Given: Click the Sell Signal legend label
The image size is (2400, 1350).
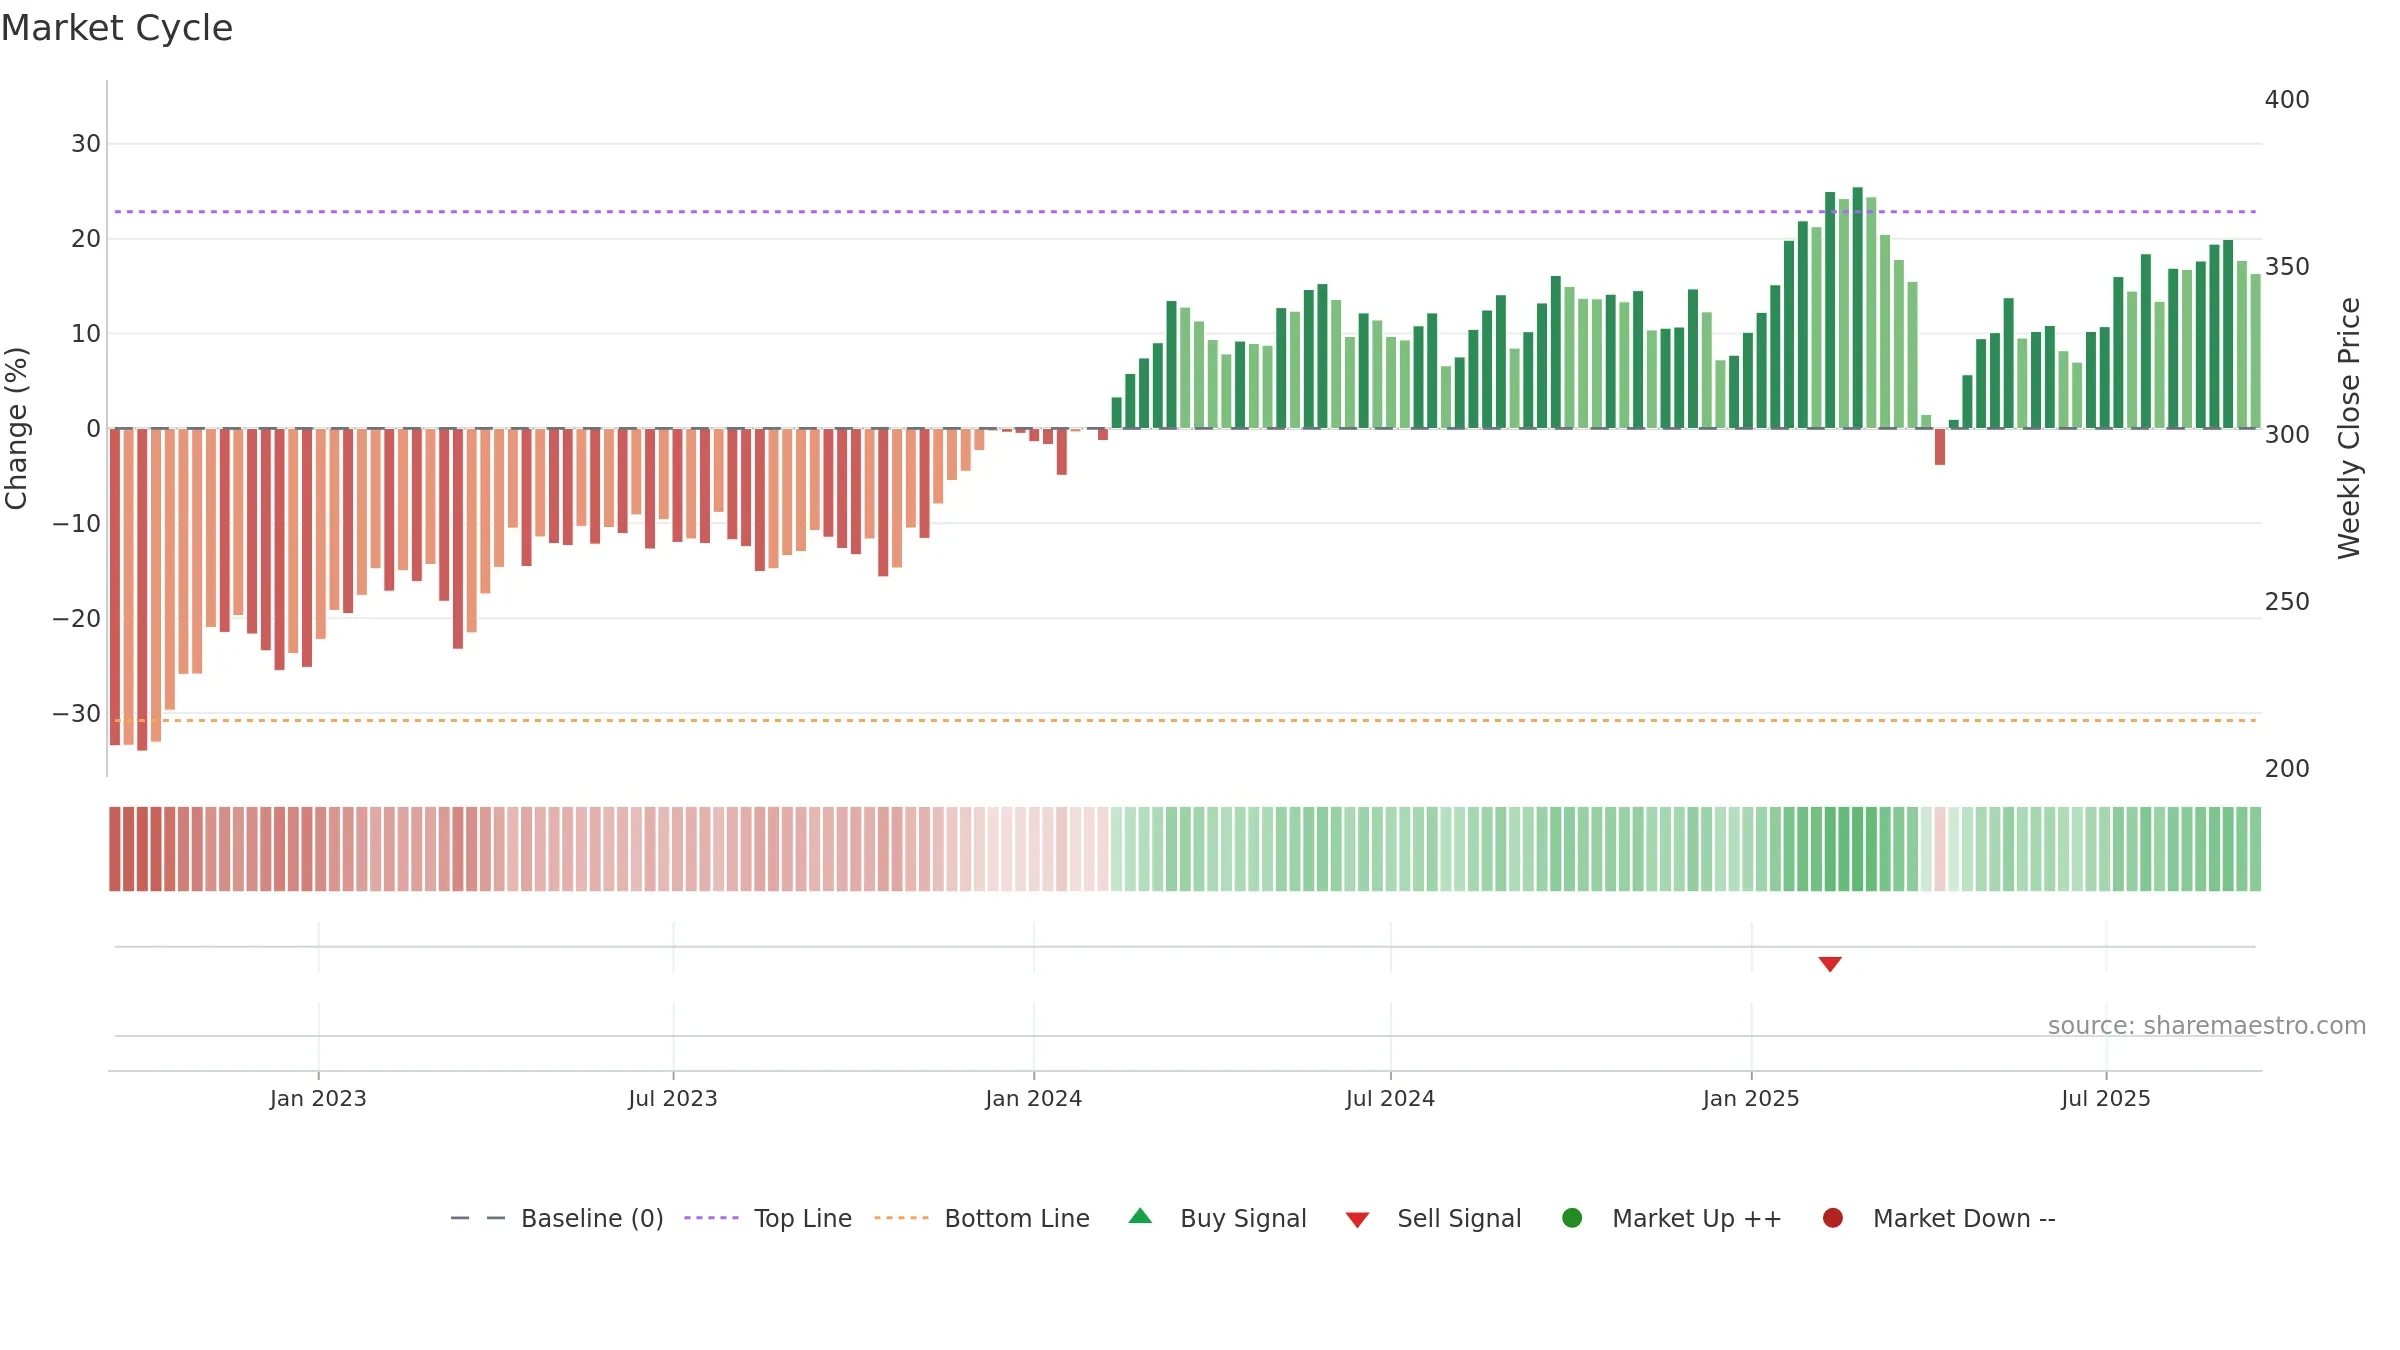Looking at the screenshot, I should [1459, 1218].
